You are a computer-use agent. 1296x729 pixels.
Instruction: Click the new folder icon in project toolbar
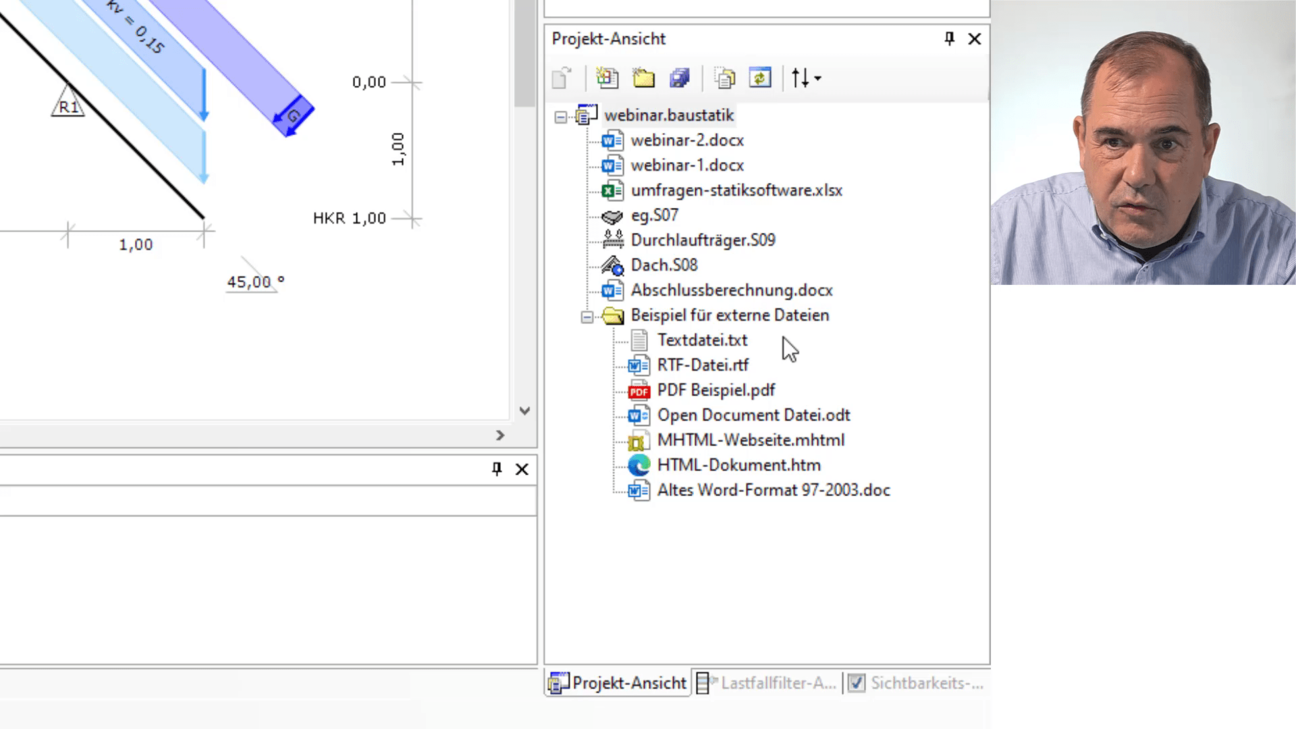pos(643,78)
